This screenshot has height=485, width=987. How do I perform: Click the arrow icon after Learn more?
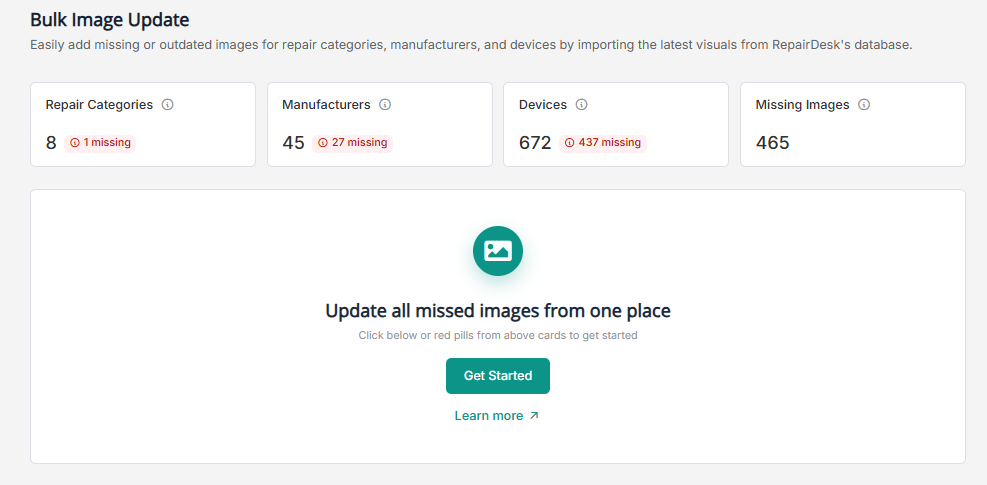(x=534, y=416)
